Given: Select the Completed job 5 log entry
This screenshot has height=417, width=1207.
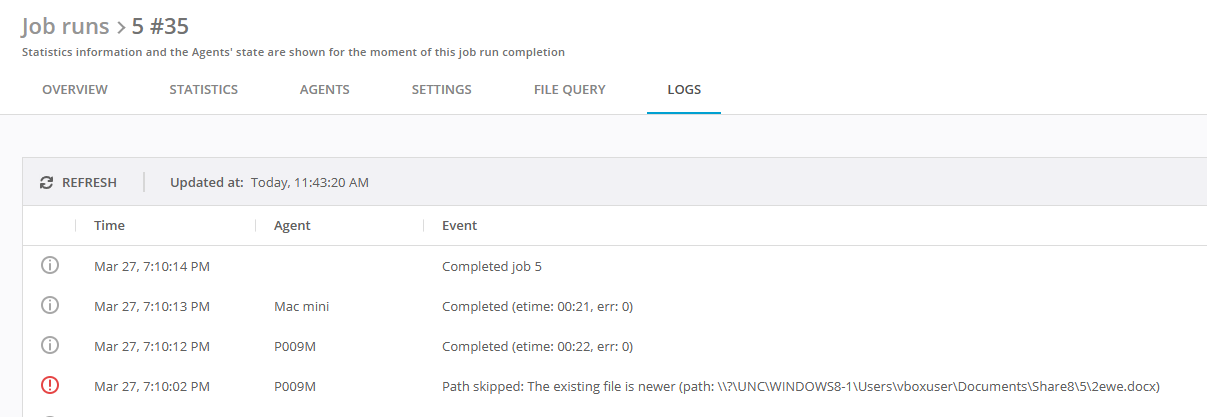Looking at the screenshot, I should (x=491, y=266).
